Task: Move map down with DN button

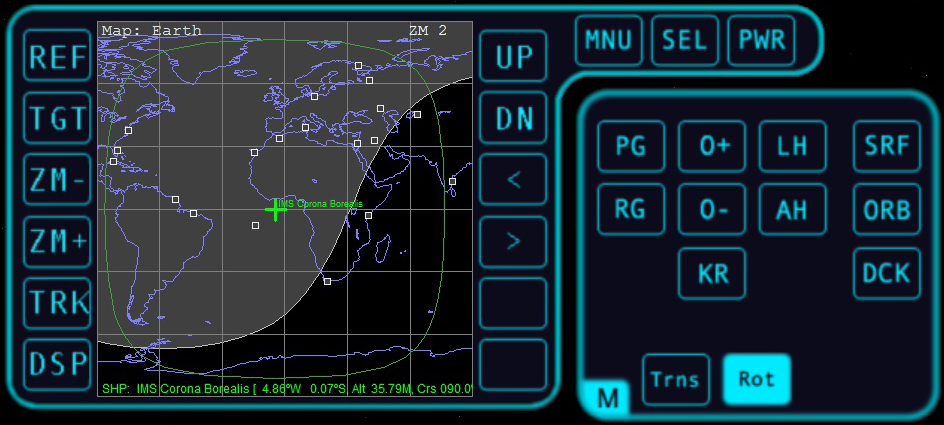Action: point(514,118)
